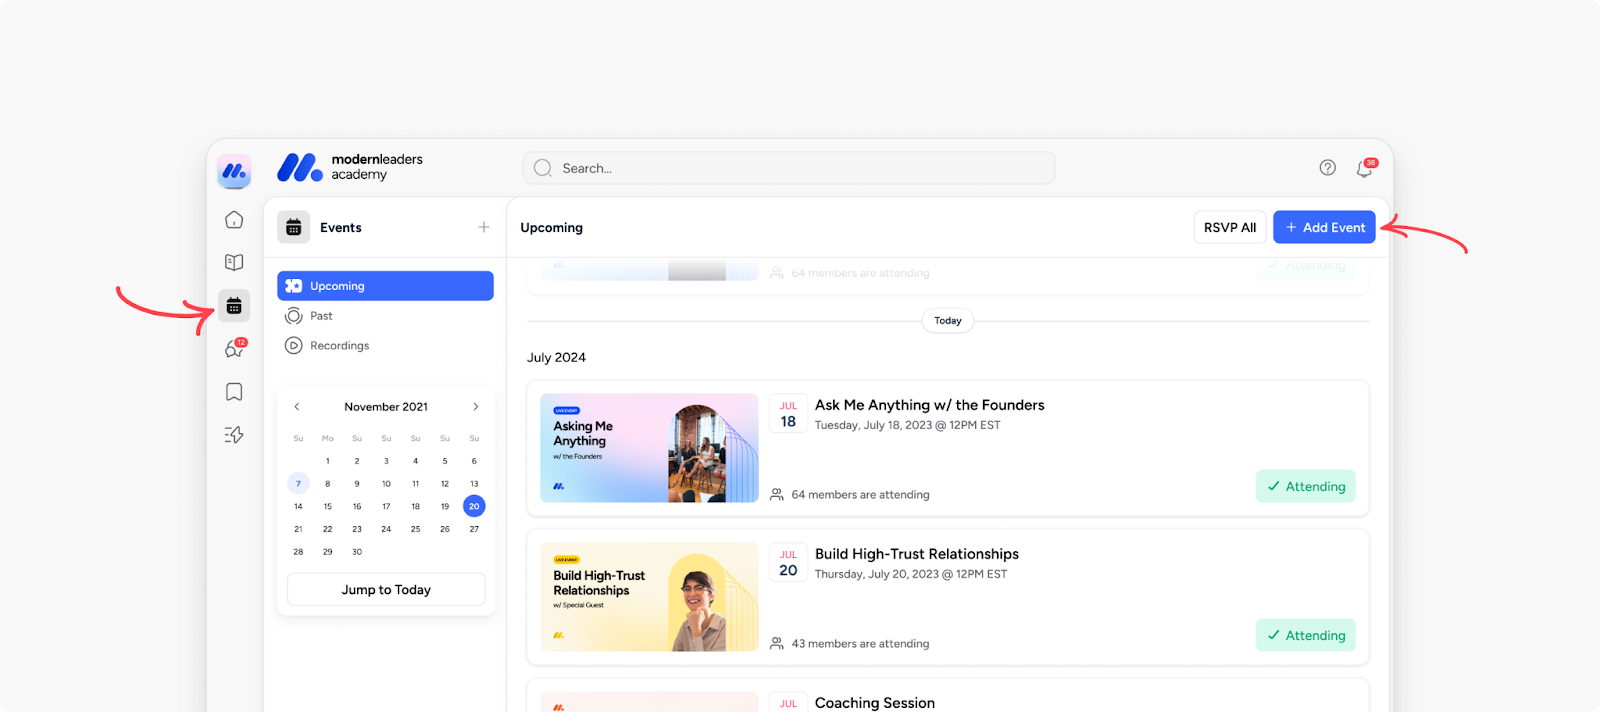Viewport: 1600px width, 712px height.
Task: Click the November 2021 month label
Action: coord(386,407)
